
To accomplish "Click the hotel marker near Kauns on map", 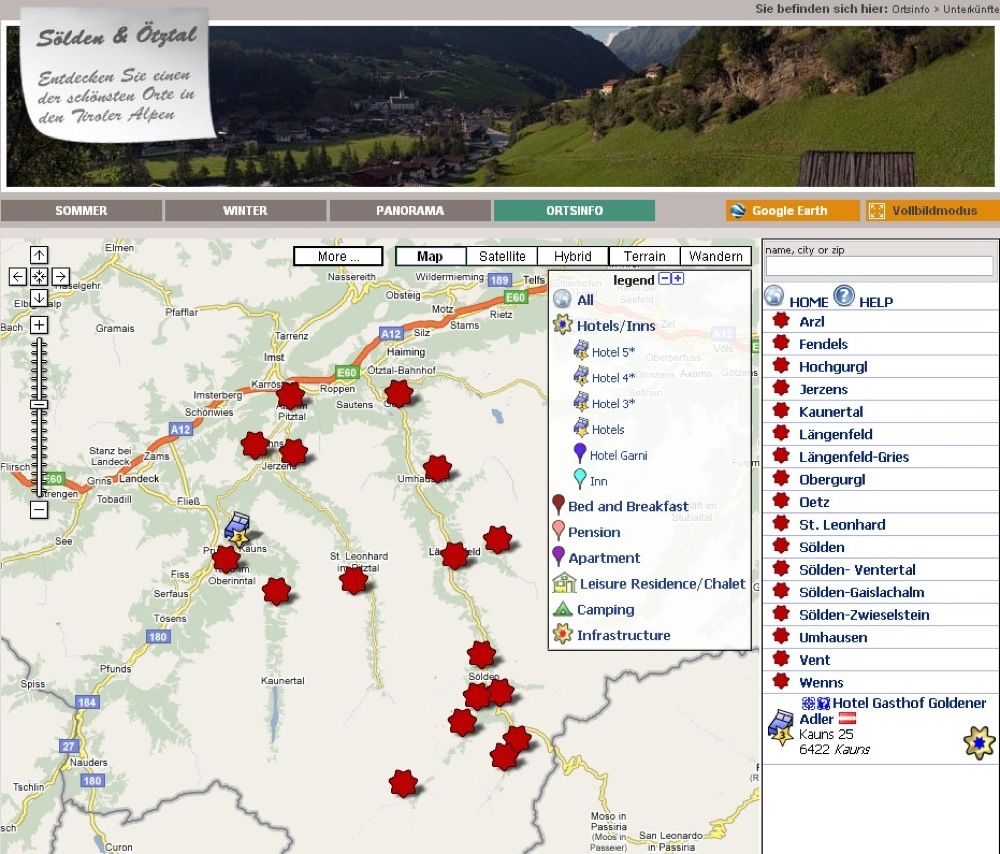I will (x=237, y=529).
